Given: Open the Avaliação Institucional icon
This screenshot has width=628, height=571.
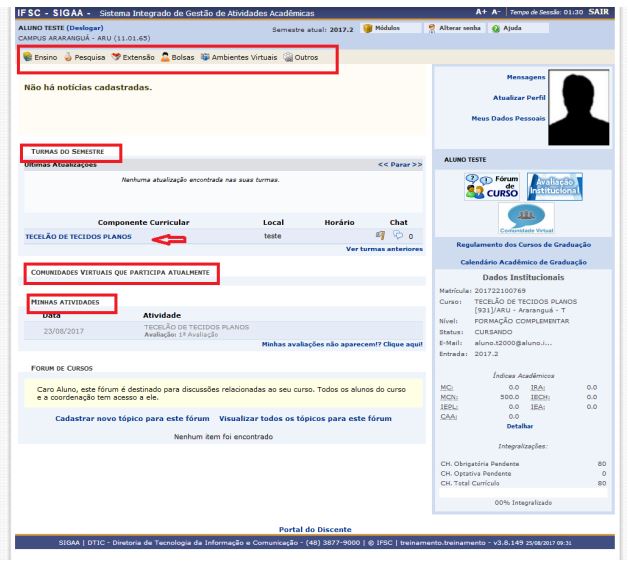Looking at the screenshot, I should tap(554, 186).
